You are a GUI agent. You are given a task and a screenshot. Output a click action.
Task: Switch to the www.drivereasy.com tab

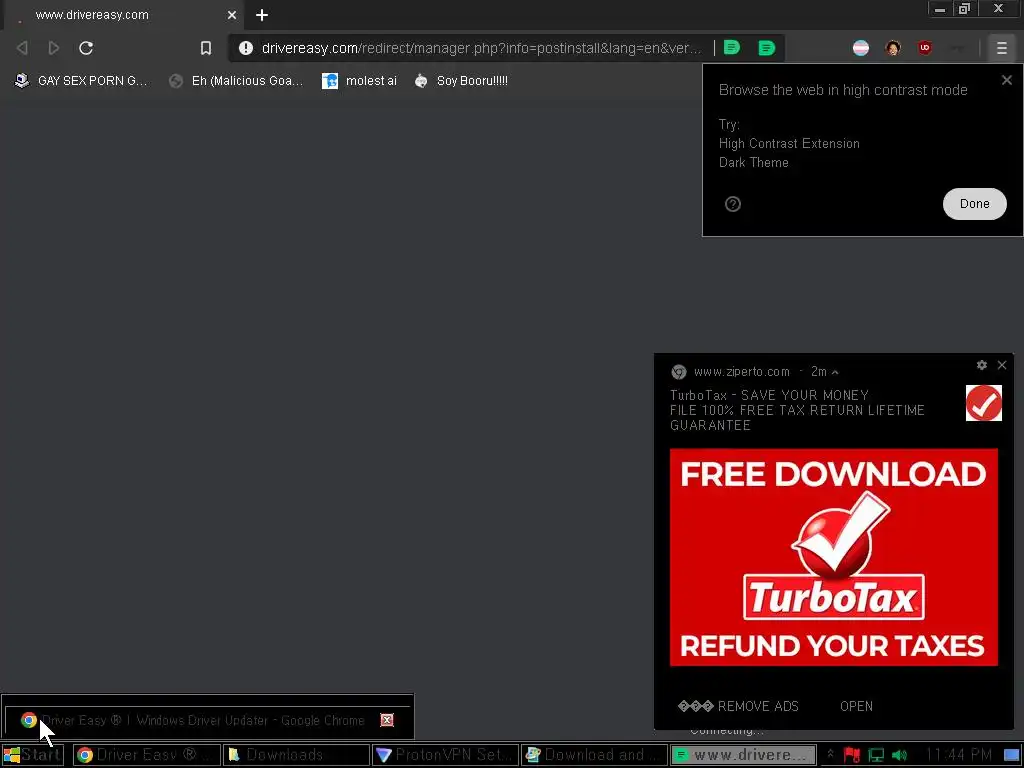click(x=124, y=15)
